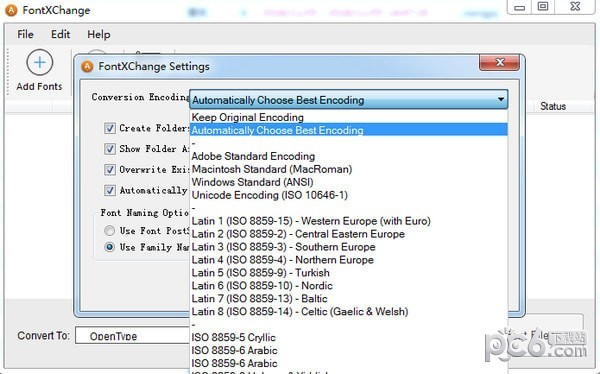Click the Status column header
Viewport: 600px width, 374px height.
click(x=553, y=106)
